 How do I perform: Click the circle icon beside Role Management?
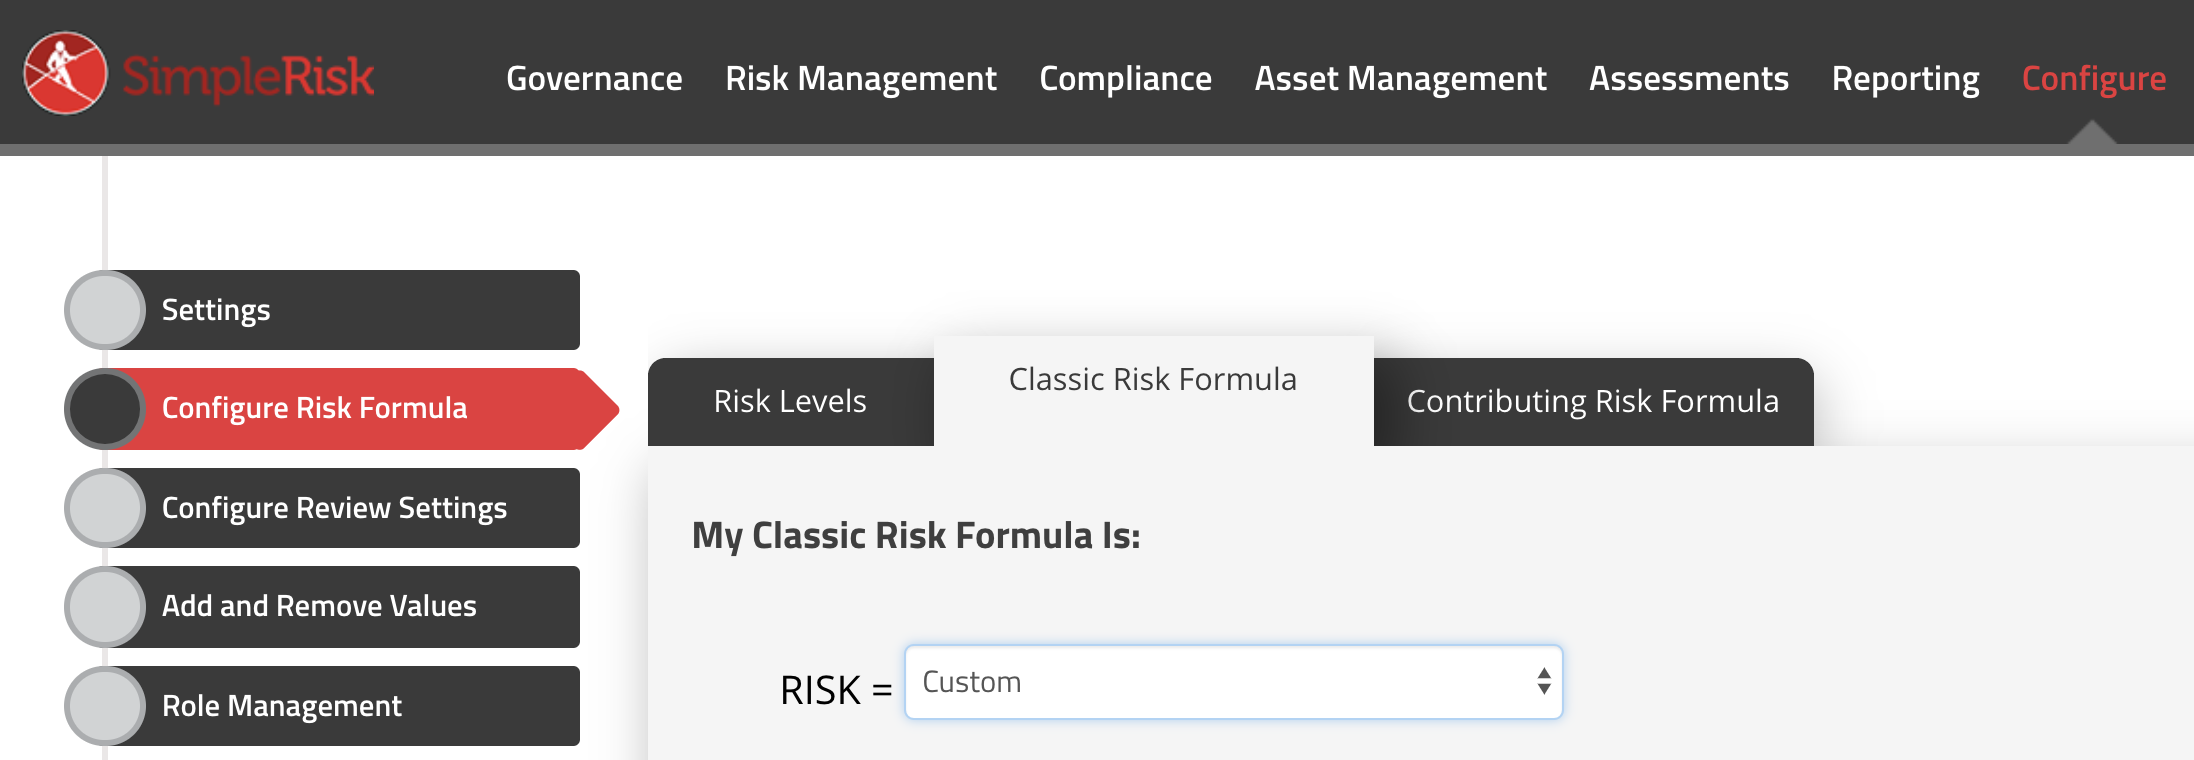105,706
